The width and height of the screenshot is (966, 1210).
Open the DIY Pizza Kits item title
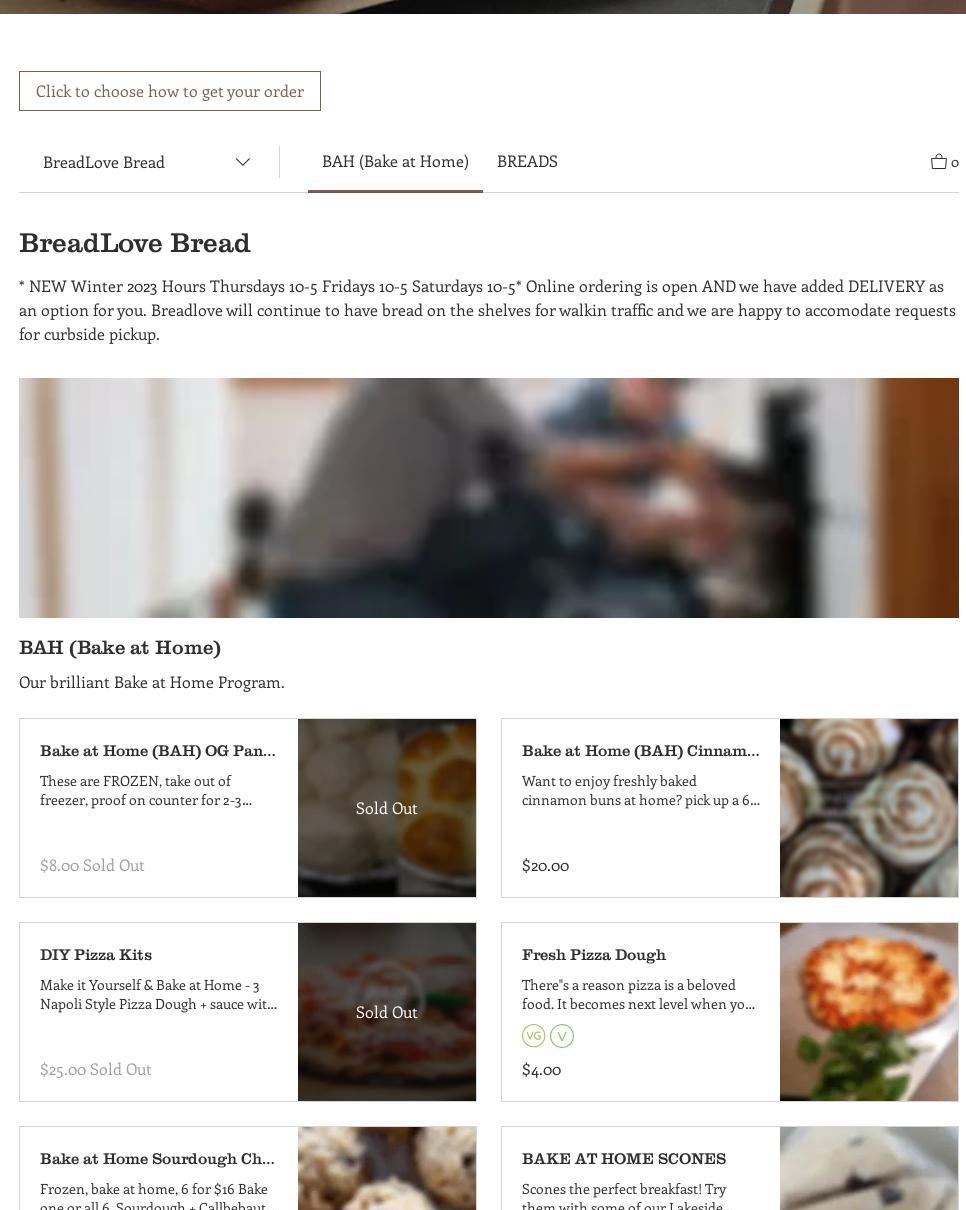coord(96,955)
